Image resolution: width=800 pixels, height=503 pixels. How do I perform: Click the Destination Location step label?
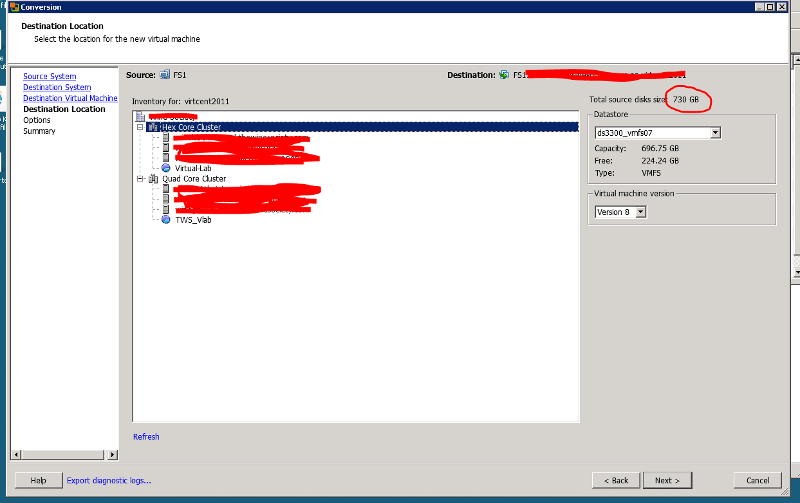tap(64, 109)
